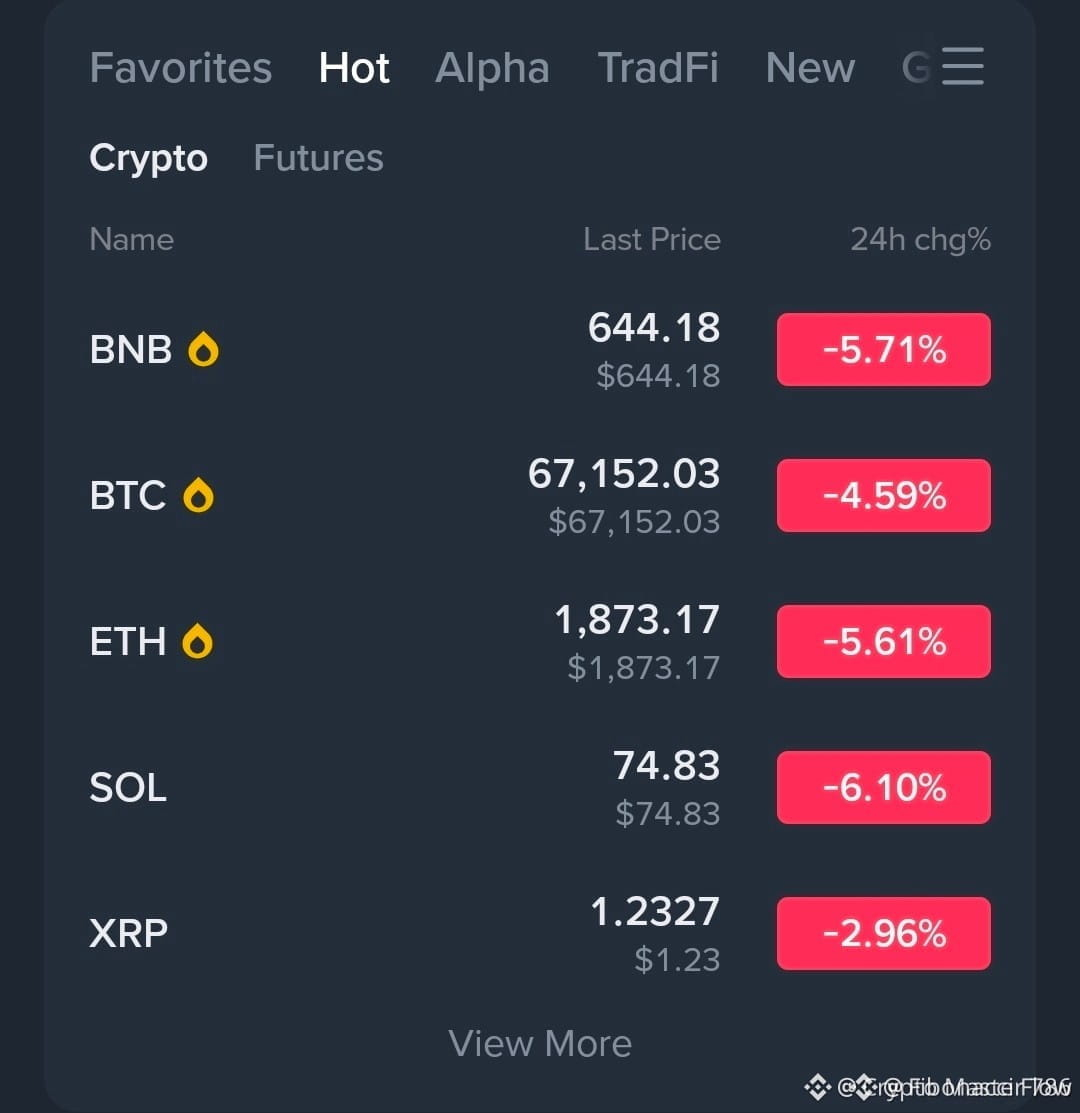Sort by the Name column header
The height and width of the screenshot is (1113, 1080).
[x=132, y=240]
